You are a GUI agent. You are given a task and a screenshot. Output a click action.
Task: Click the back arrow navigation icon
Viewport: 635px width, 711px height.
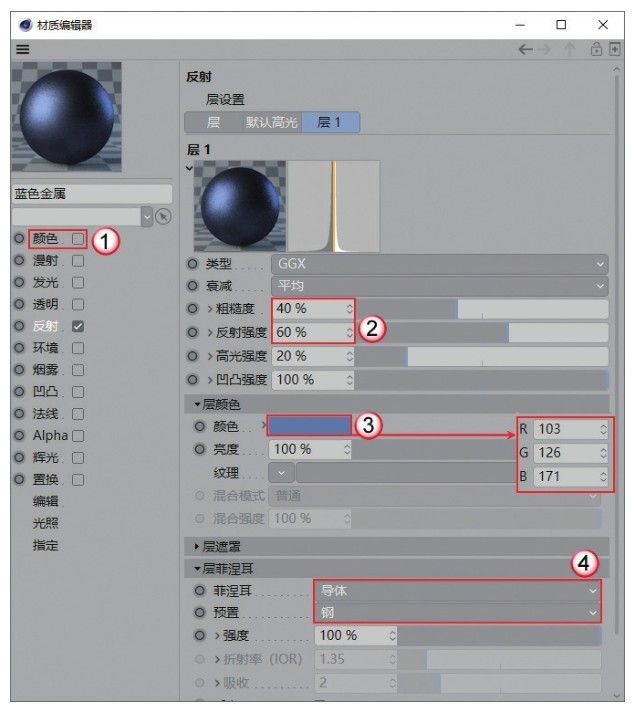[x=525, y=49]
